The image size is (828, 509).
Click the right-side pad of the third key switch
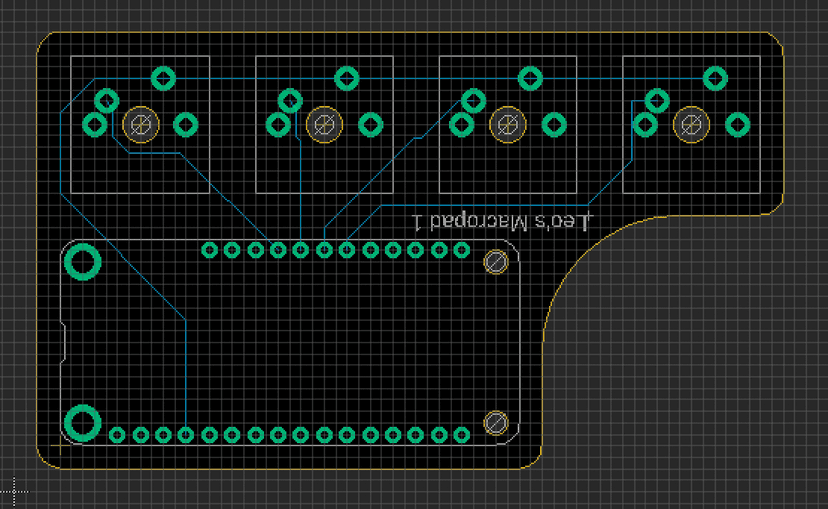coord(554,125)
